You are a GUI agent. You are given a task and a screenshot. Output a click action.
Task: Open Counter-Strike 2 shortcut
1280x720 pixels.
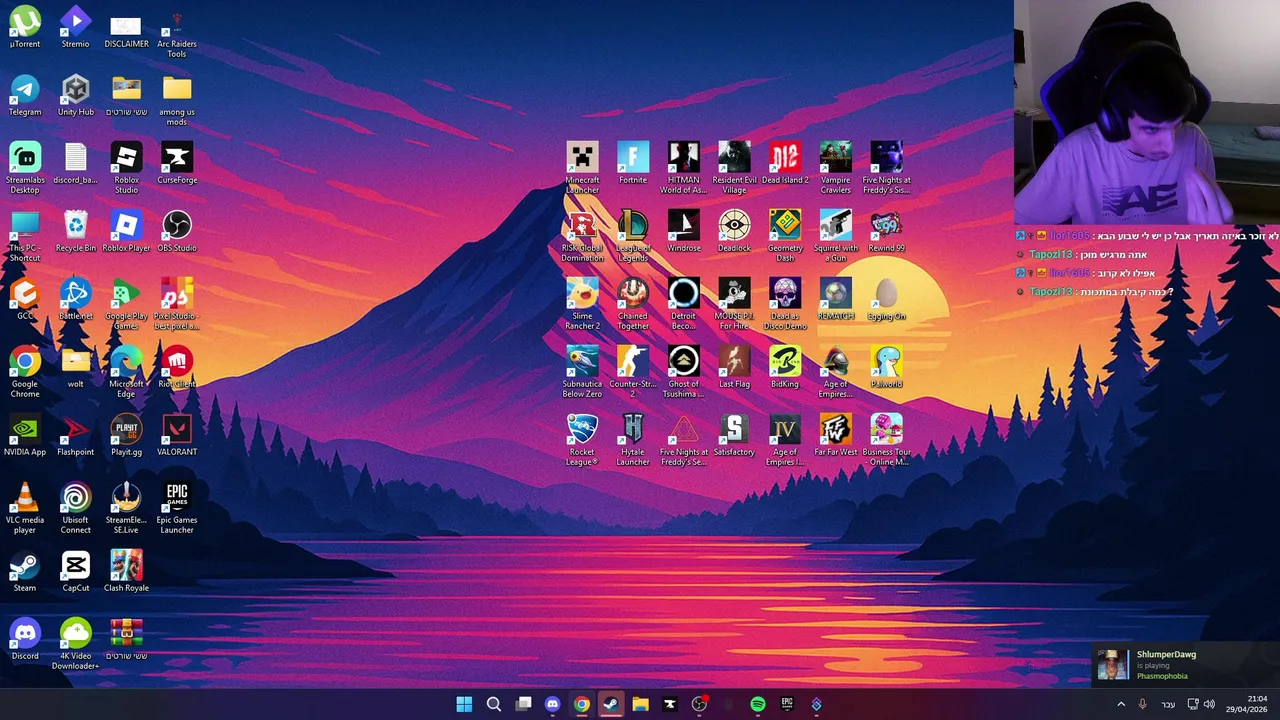(633, 373)
